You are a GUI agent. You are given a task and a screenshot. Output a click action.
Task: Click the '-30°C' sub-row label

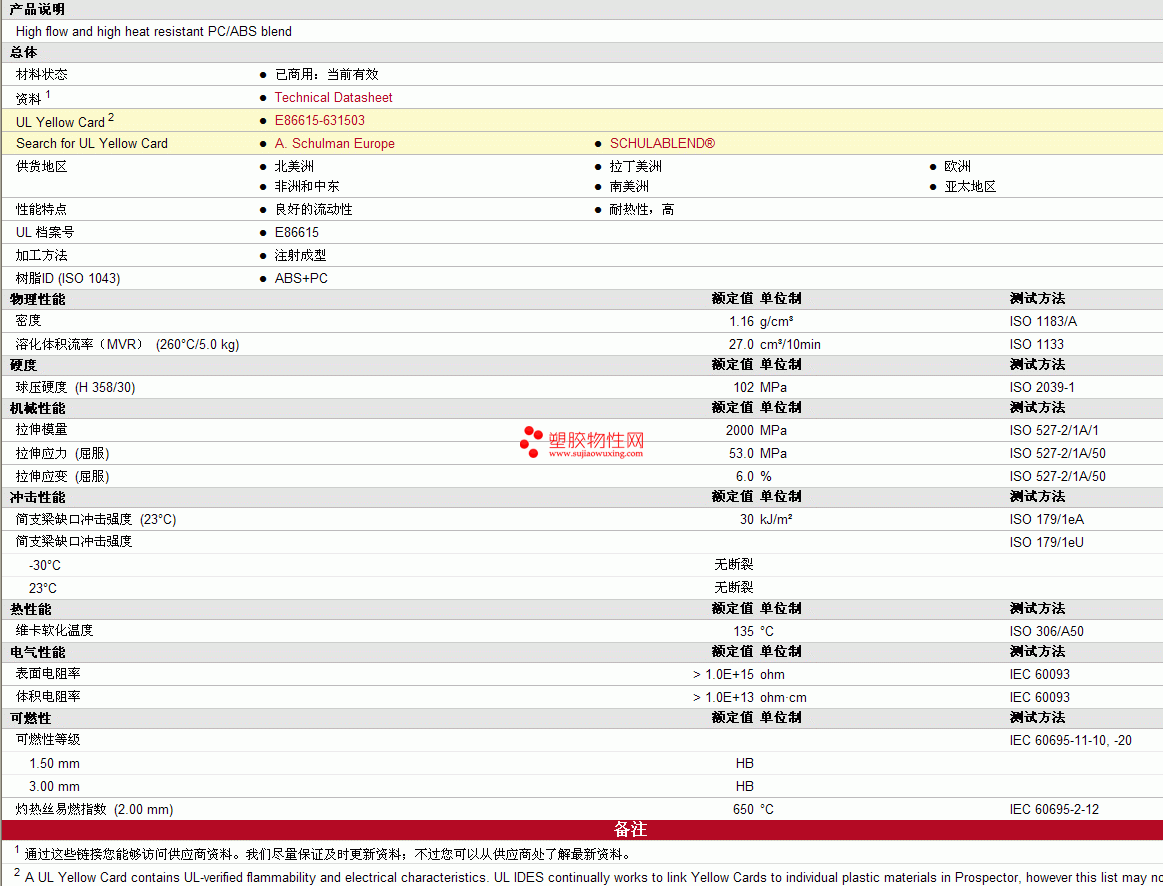point(45,565)
